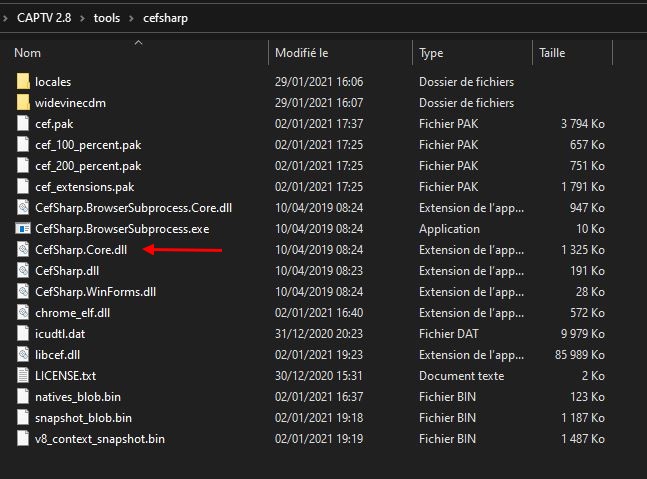Select file name CefSharp.BrowserSubprocess.Core.dll

pyautogui.click(x=133, y=208)
